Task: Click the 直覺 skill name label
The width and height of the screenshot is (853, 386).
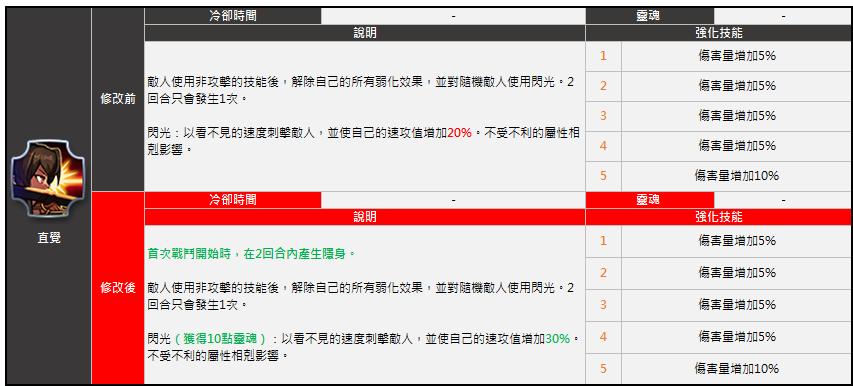Action: 49,238
